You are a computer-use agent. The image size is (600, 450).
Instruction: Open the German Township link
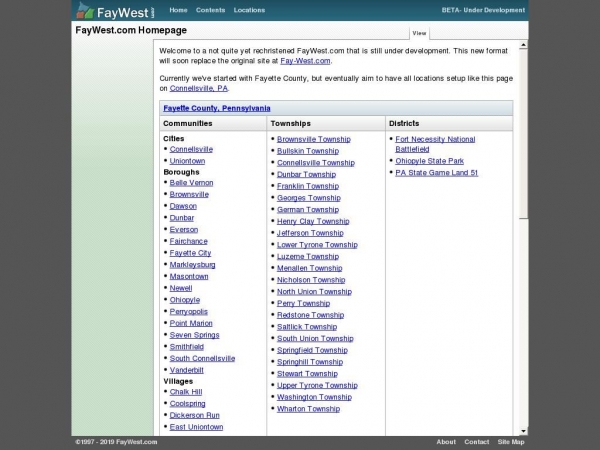308,210
